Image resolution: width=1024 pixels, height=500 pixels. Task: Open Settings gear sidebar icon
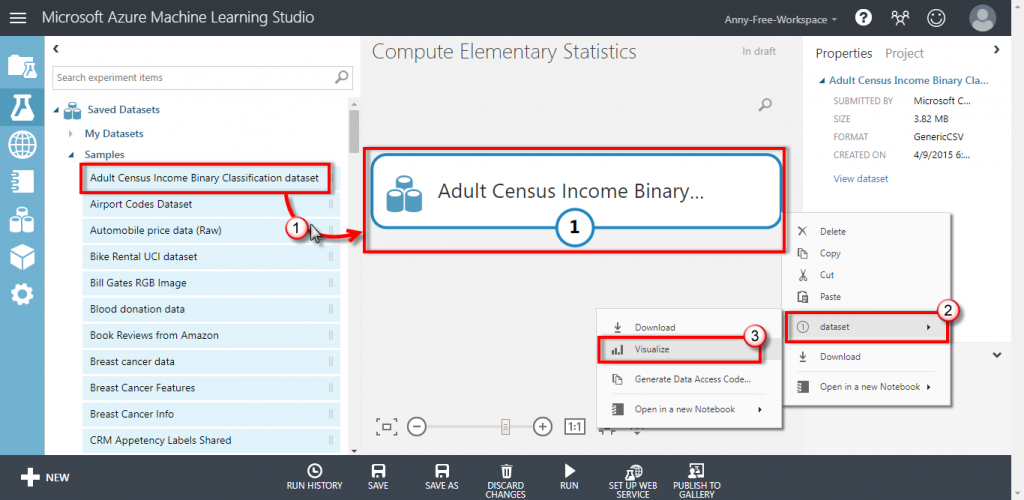22,295
